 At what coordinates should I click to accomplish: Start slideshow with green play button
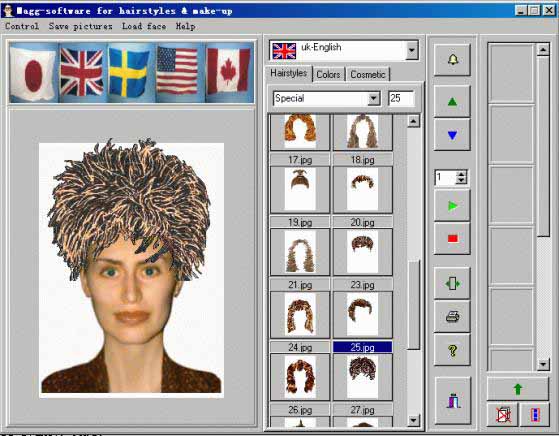point(452,206)
